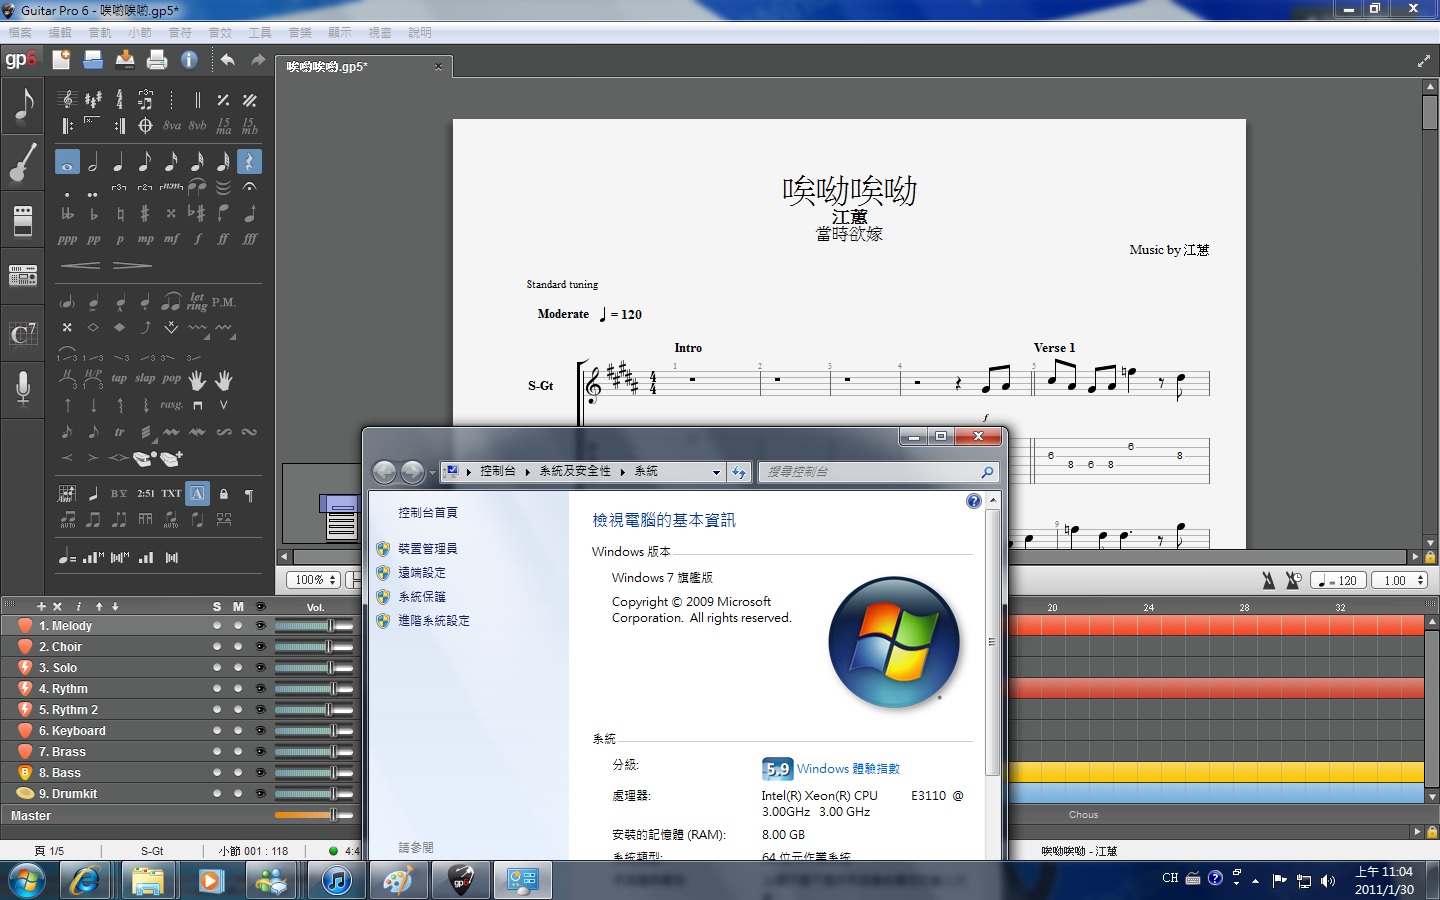Viewport: 1440px width, 900px height.
Task: Choose the half note duration
Action: tap(93, 161)
